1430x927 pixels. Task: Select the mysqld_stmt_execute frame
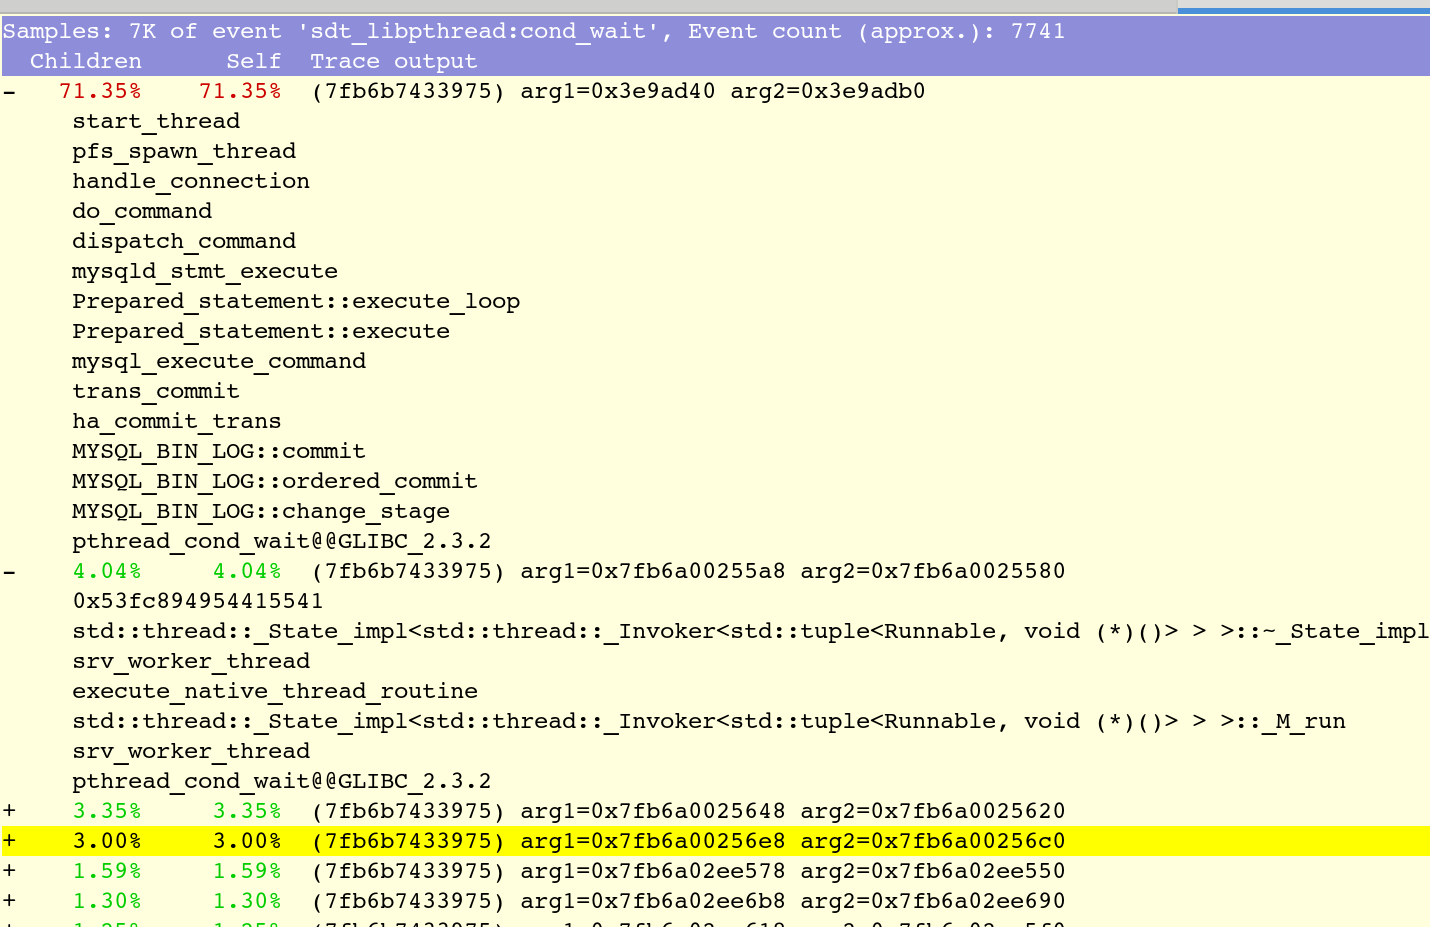205,271
